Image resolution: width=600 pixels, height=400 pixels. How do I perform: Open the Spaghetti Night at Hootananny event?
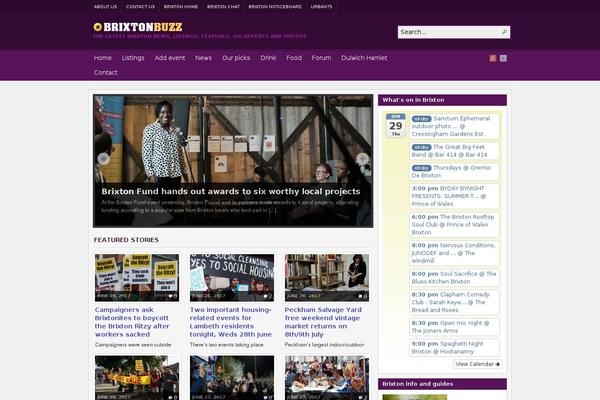click(x=454, y=348)
